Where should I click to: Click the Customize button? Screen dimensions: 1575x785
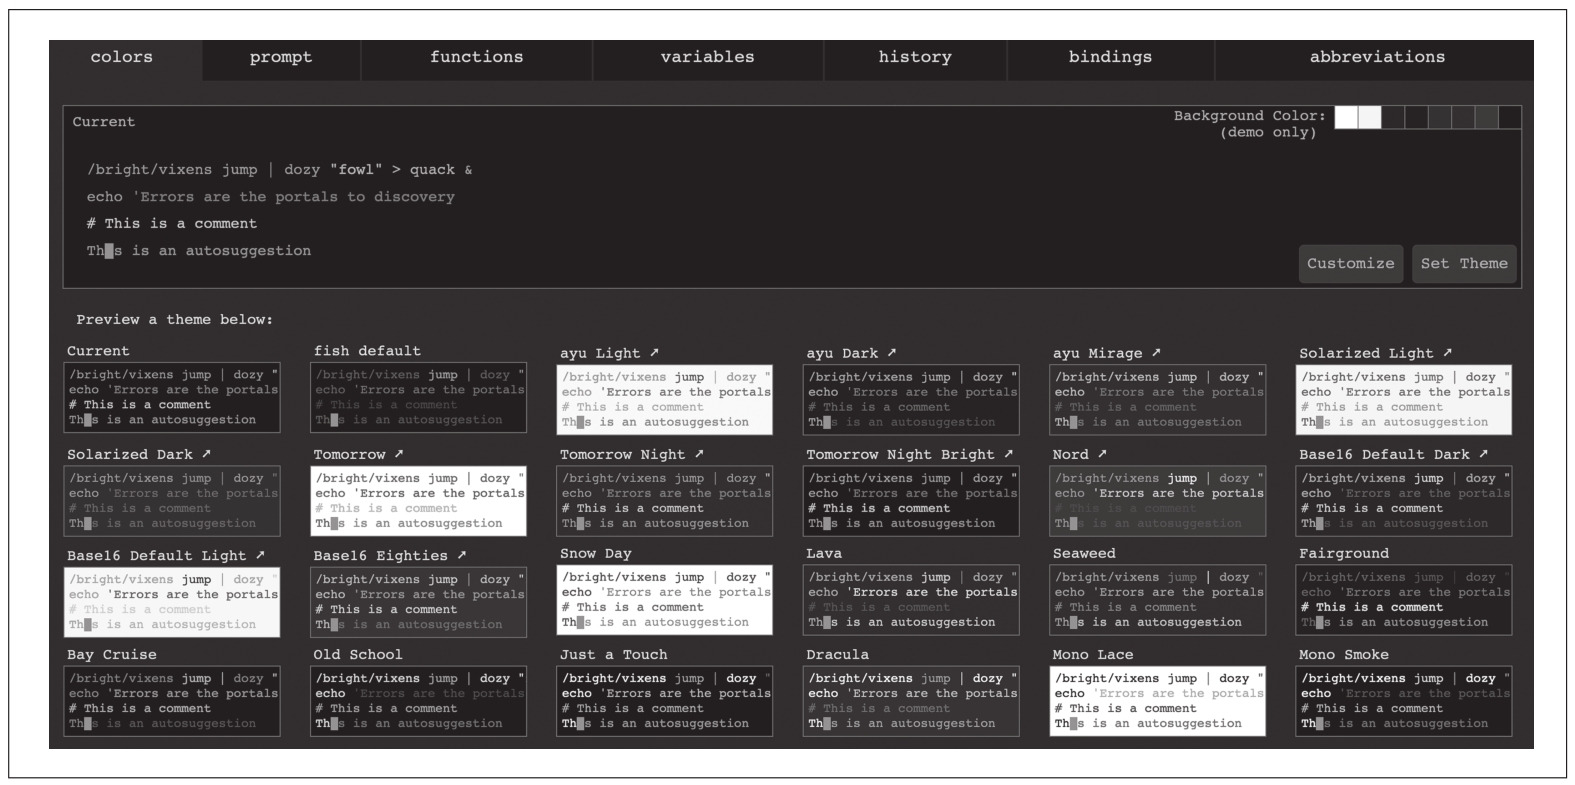coord(1350,264)
